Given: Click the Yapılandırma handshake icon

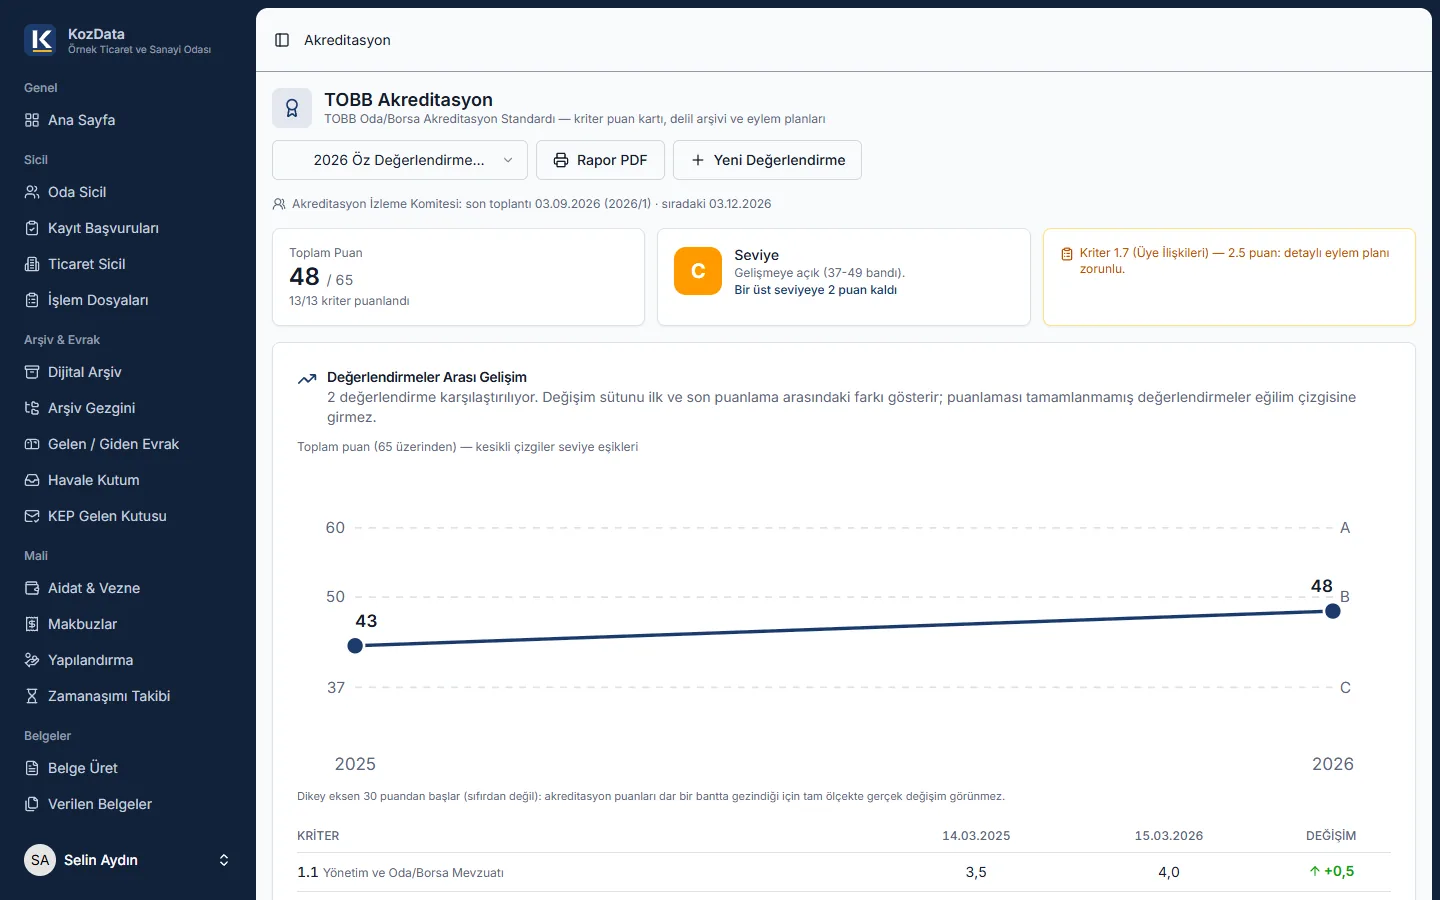Looking at the screenshot, I should [32, 660].
